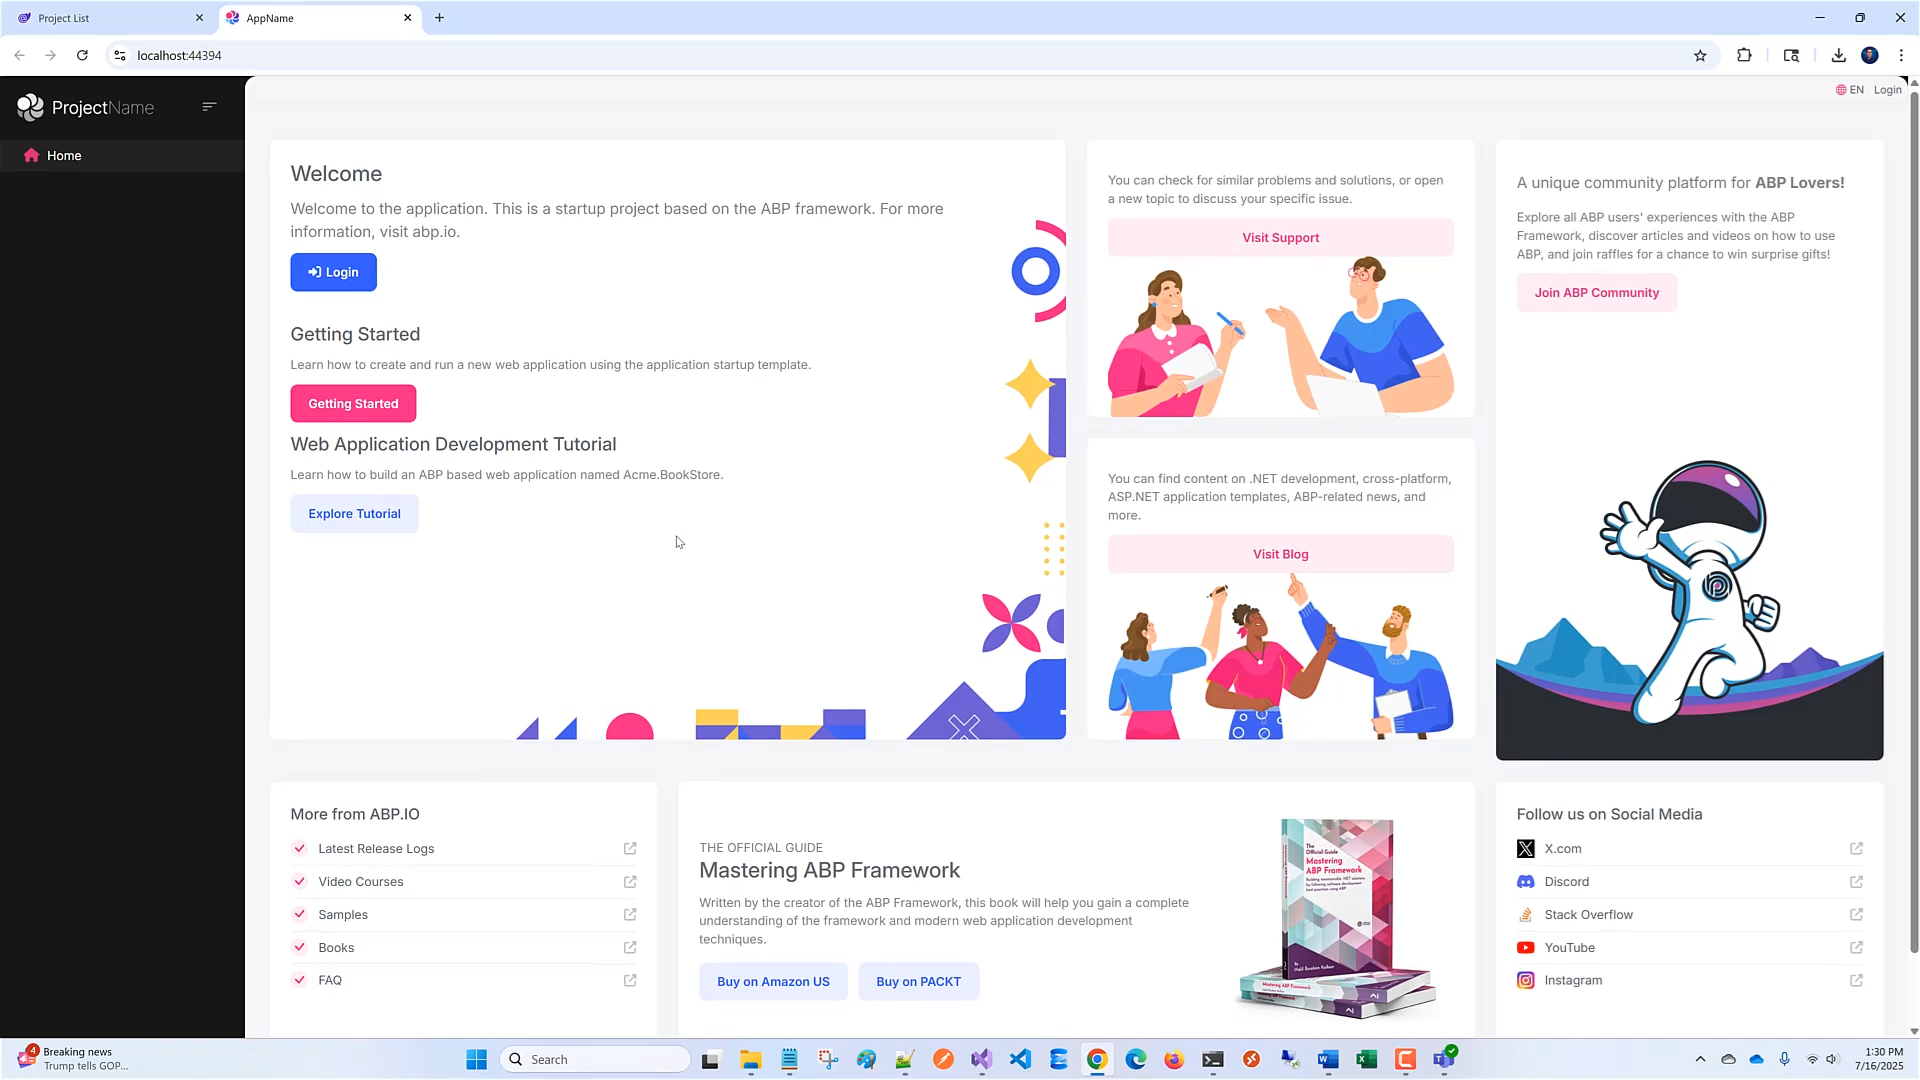Switch to the Project List browser tab
Screen dimensions: 1920x1080
tap(110, 18)
